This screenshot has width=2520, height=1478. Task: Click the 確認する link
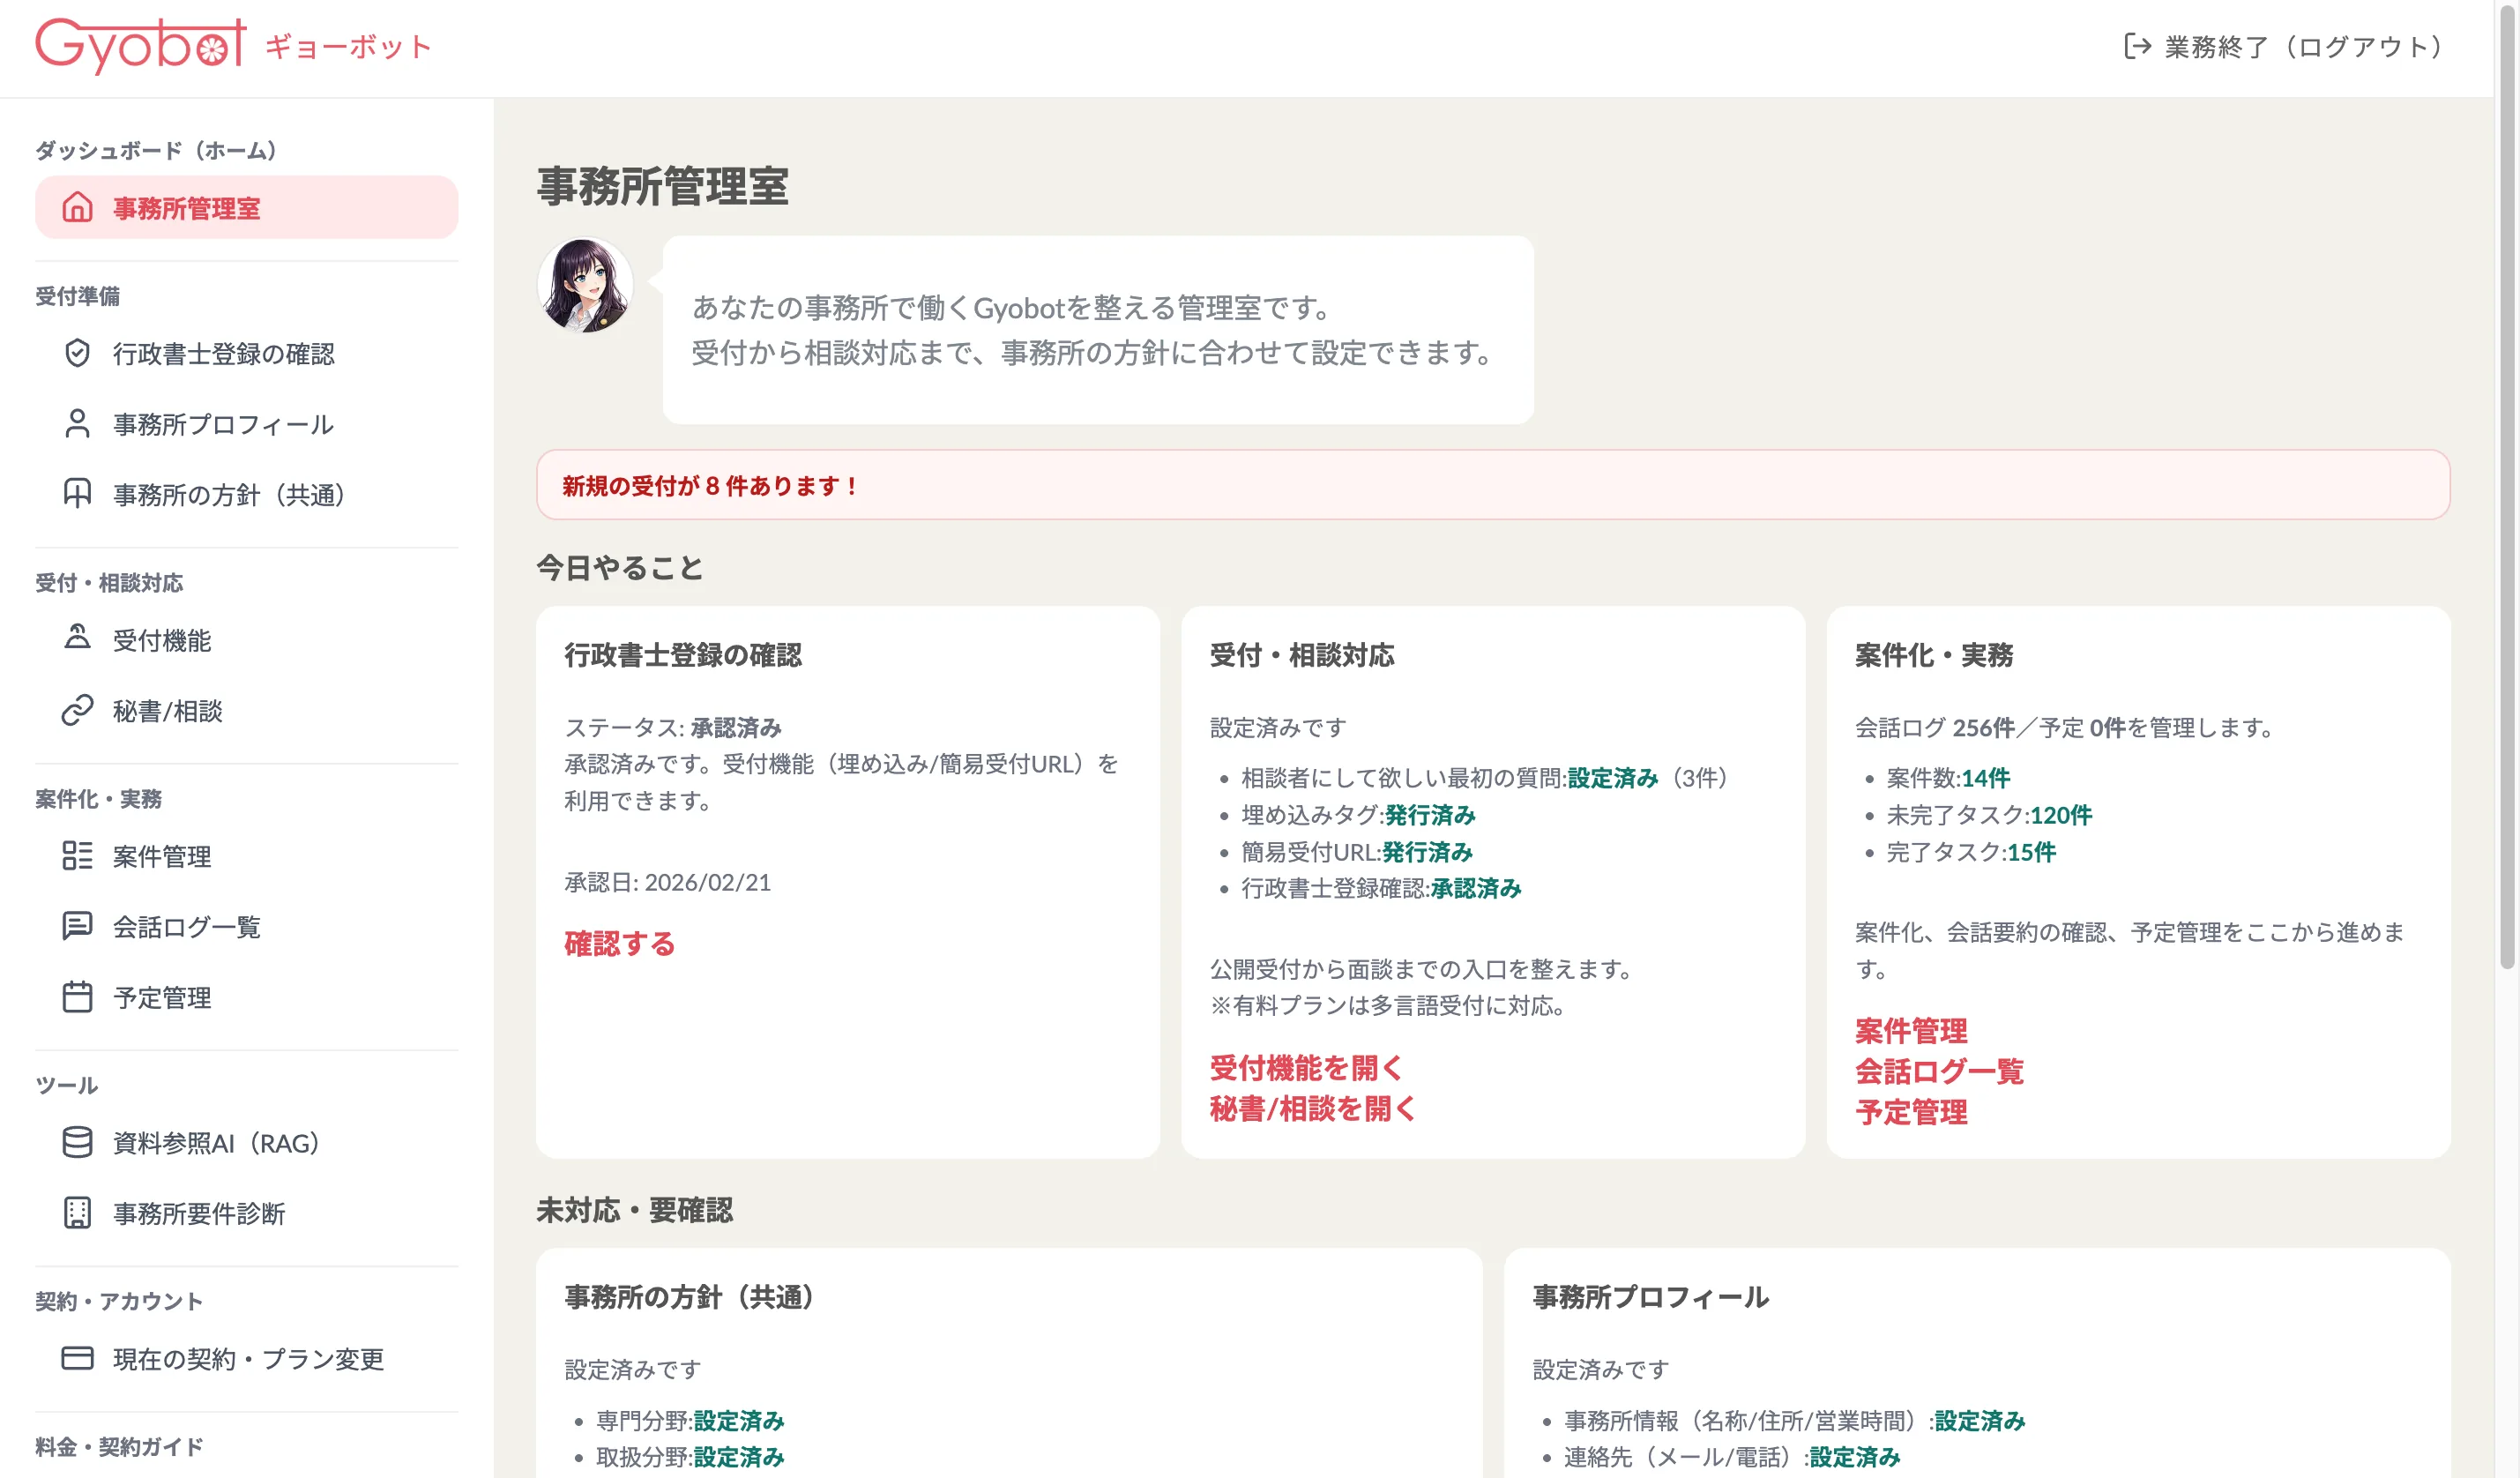coord(619,944)
